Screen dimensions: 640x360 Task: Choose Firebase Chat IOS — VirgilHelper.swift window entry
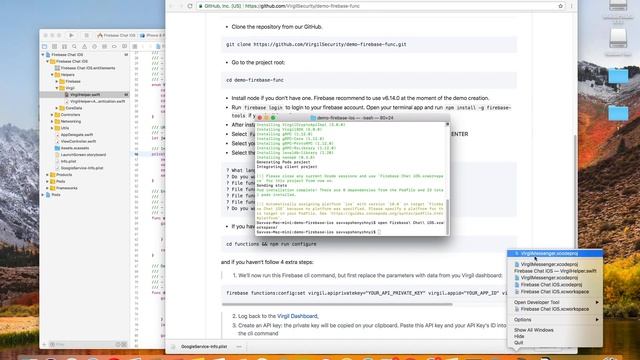555,271
